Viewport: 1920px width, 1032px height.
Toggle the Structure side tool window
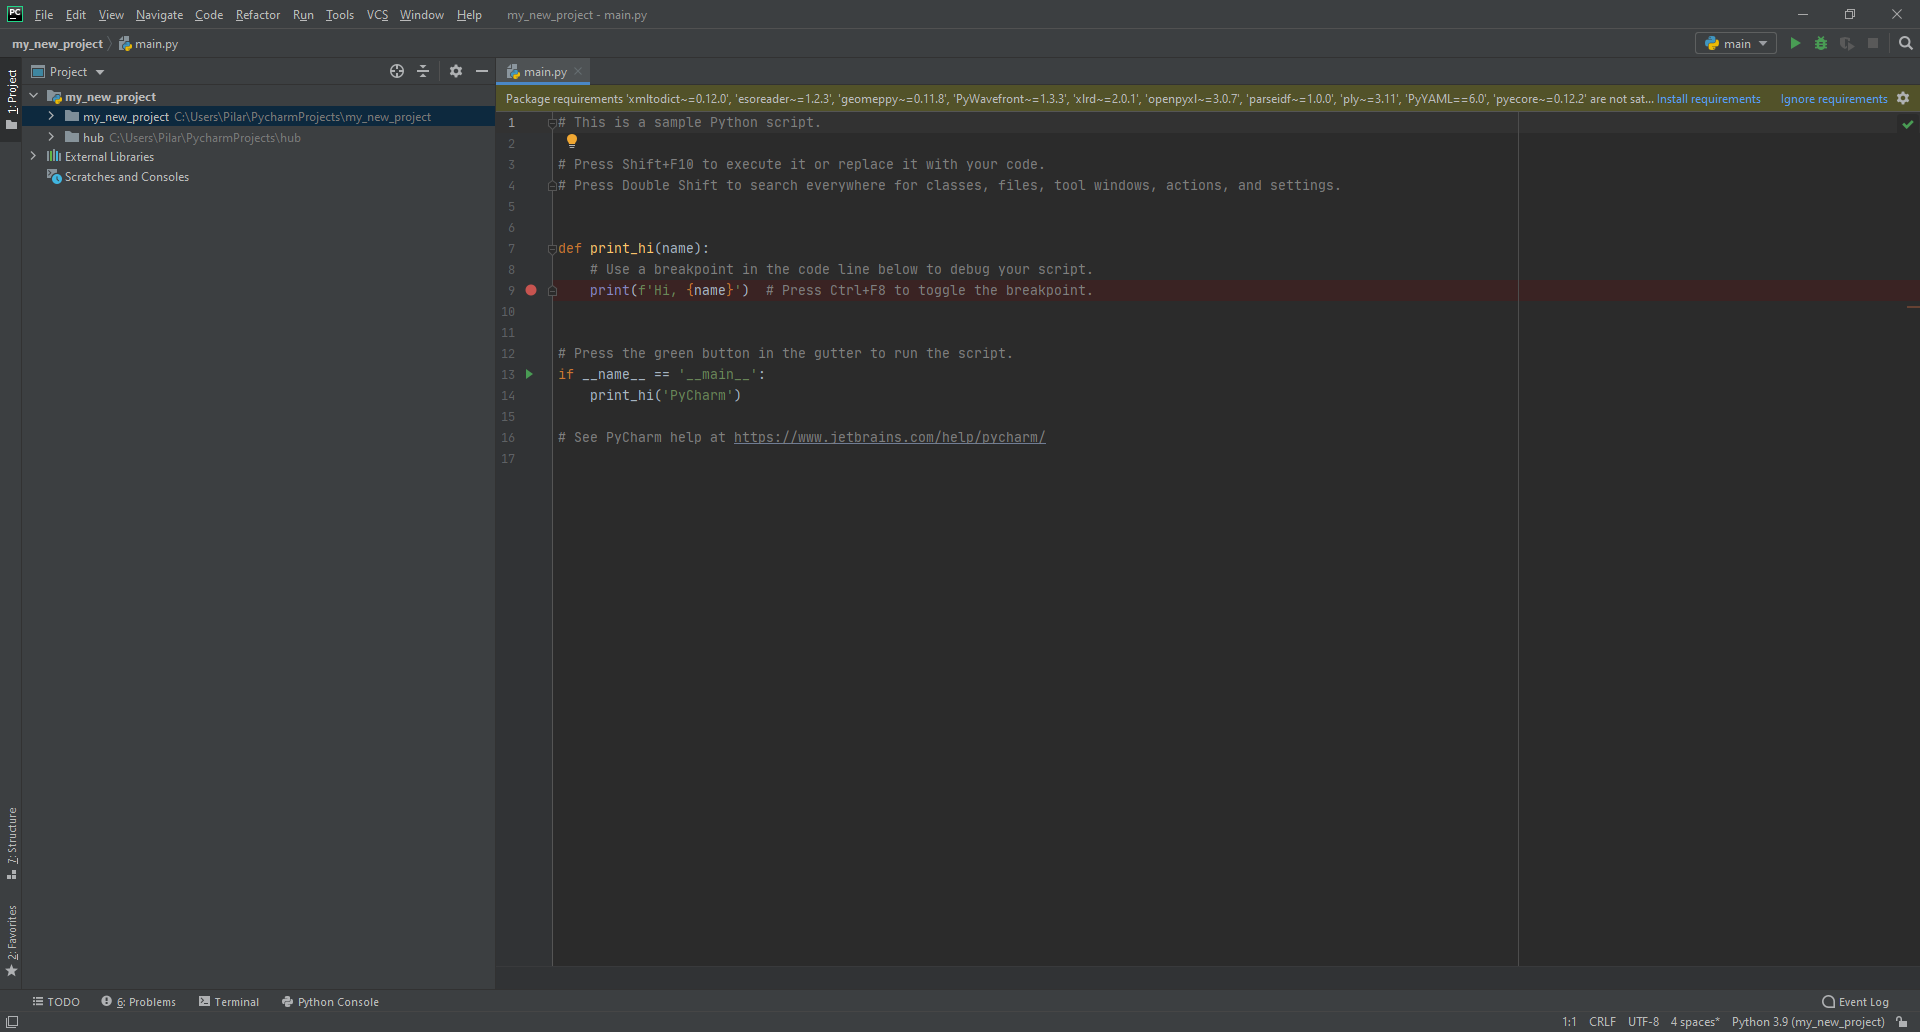click(x=11, y=843)
